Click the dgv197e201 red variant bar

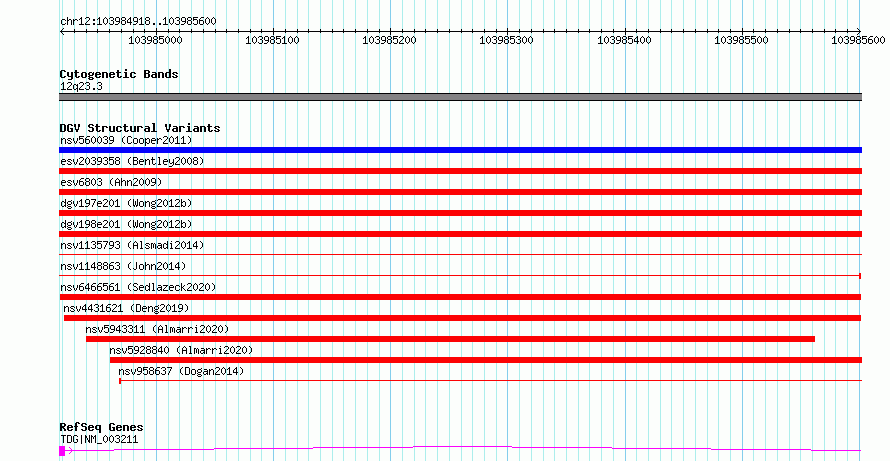point(460,213)
